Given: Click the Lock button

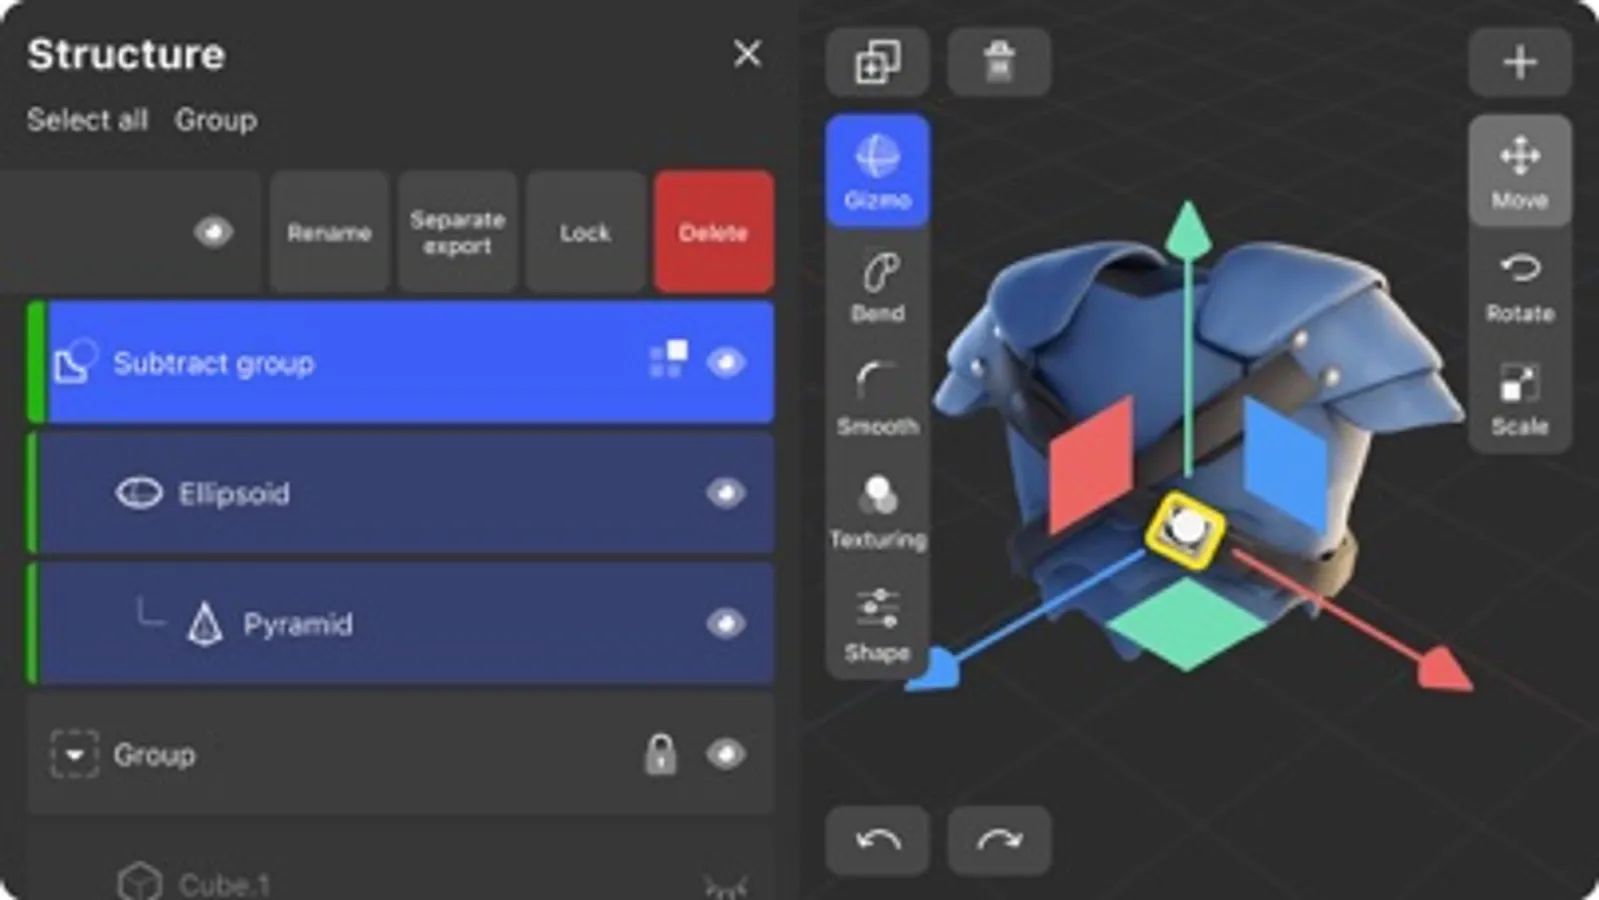Looking at the screenshot, I should [585, 232].
